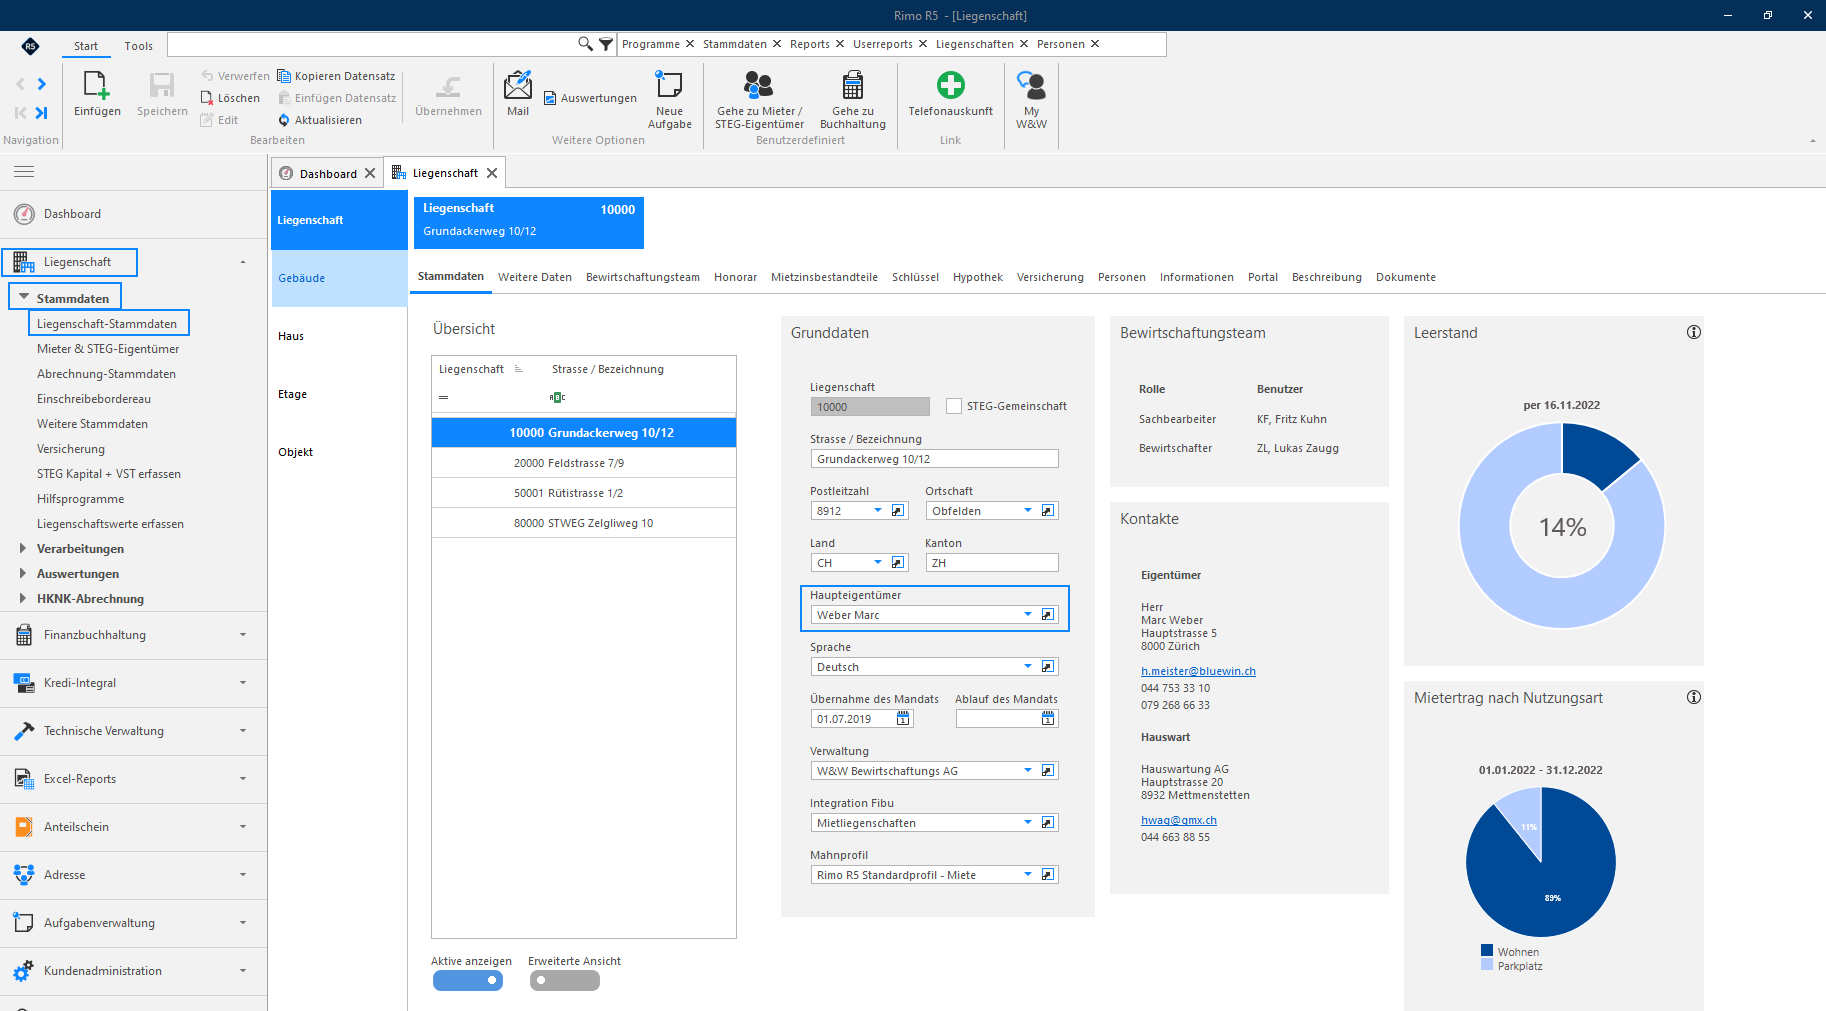Click the hamburger menu in sidebar
This screenshot has width=1826, height=1011.
click(x=24, y=172)
